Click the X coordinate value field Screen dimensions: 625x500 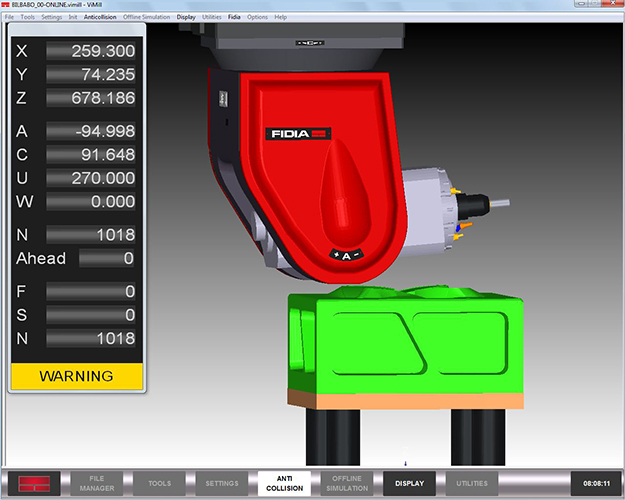click(92, 50)
